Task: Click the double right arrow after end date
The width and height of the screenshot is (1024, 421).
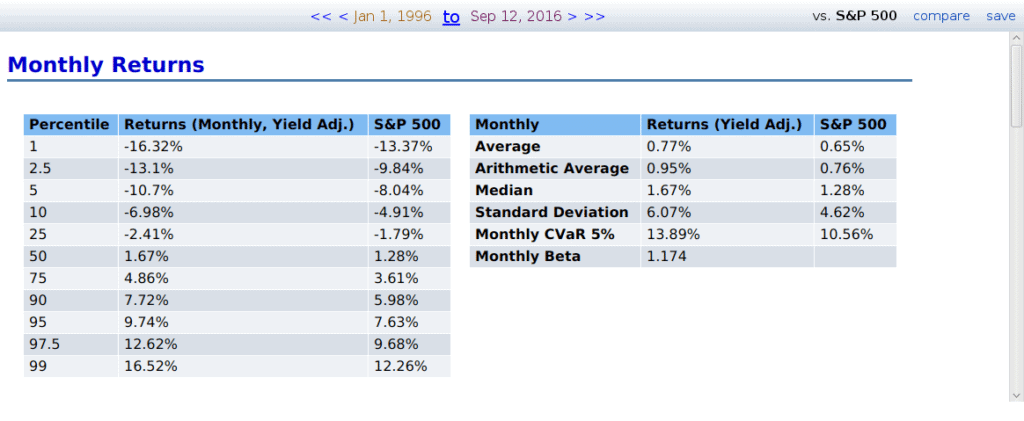Action: tap(594, 16)
